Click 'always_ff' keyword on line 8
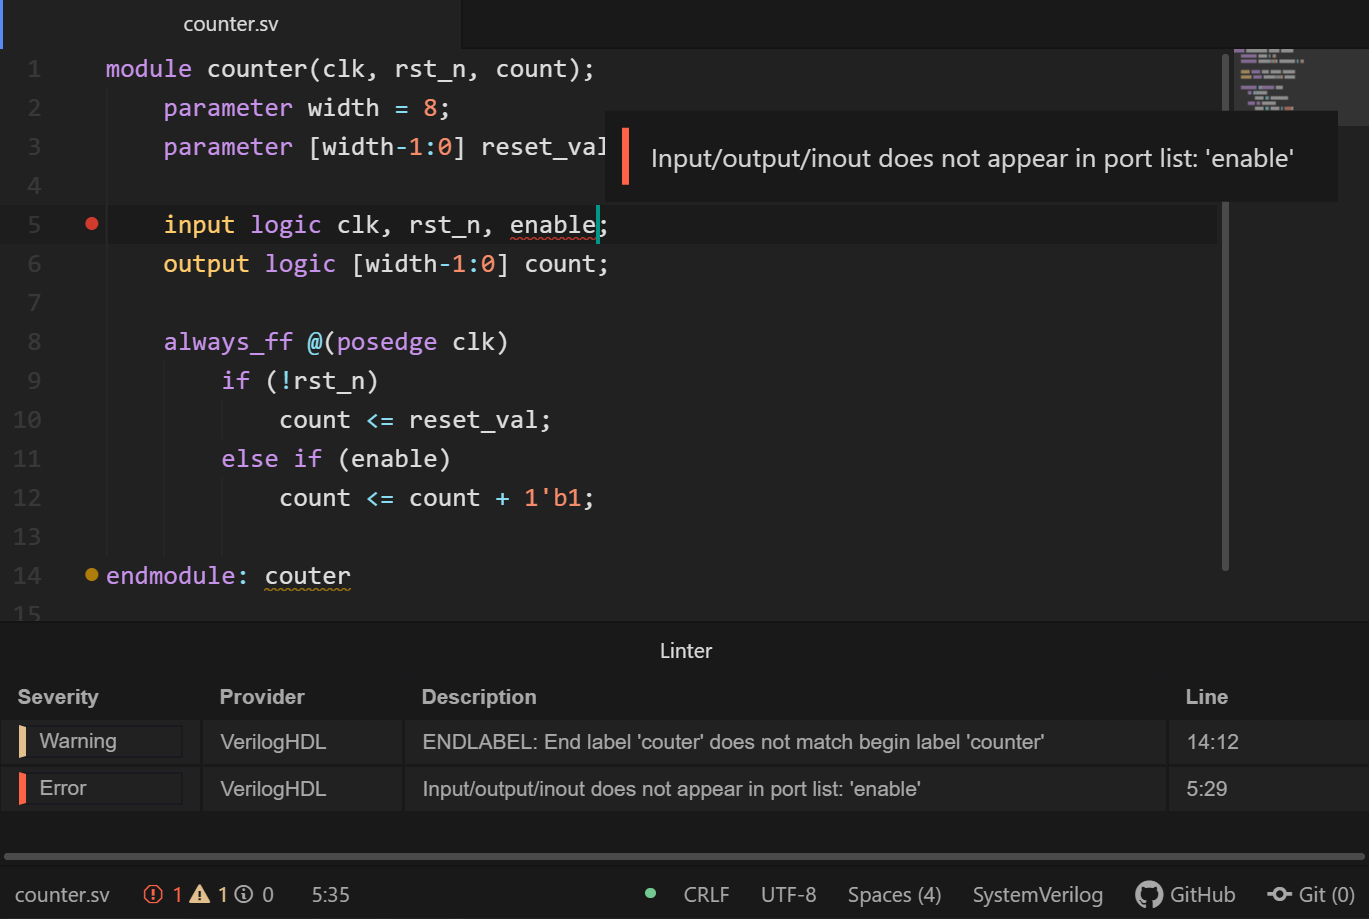The width and height of the screenshot is (1369, 919). point(229,342)
